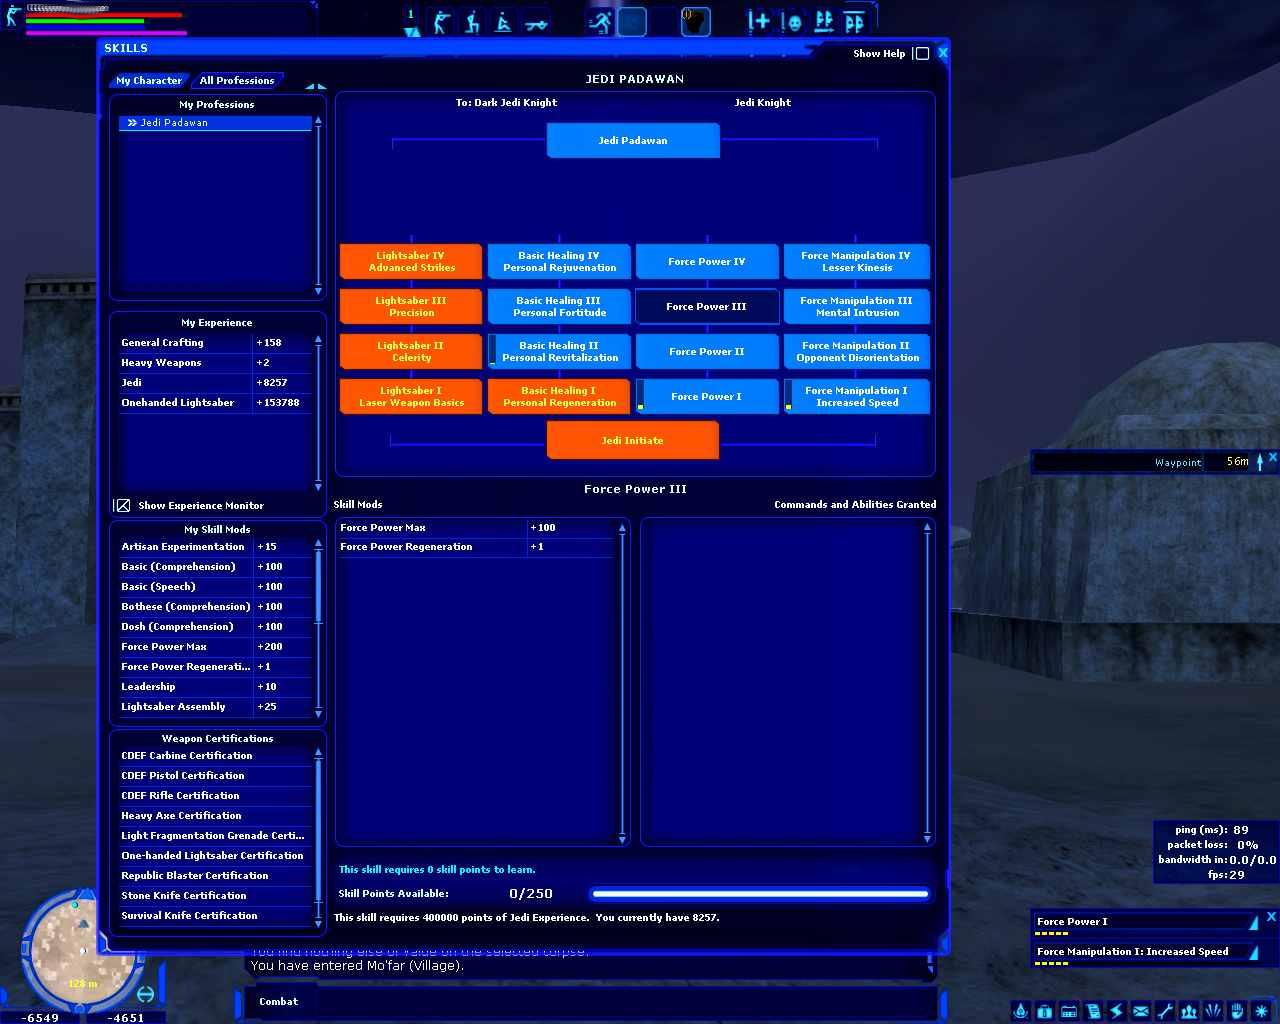Screen dimensions: 1280x1024
Task: Click the two-figures-with-arrow toolbar icon
Action: coord(823,22)
